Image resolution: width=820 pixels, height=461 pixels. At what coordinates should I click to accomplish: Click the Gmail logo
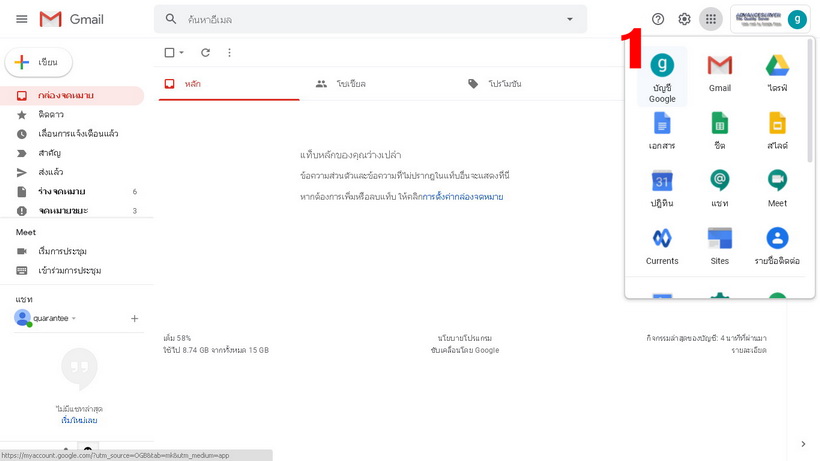[72, 19]
